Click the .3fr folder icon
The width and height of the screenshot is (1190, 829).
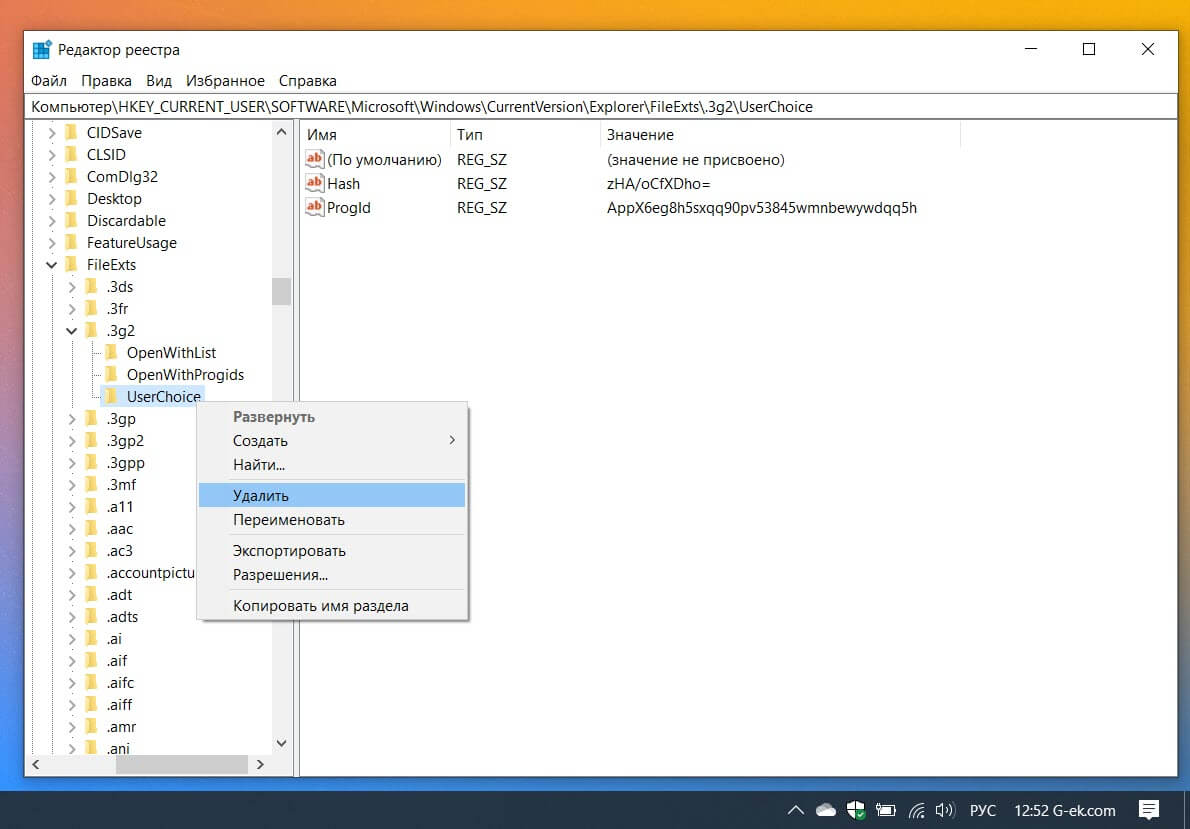(x=92, y=308)
